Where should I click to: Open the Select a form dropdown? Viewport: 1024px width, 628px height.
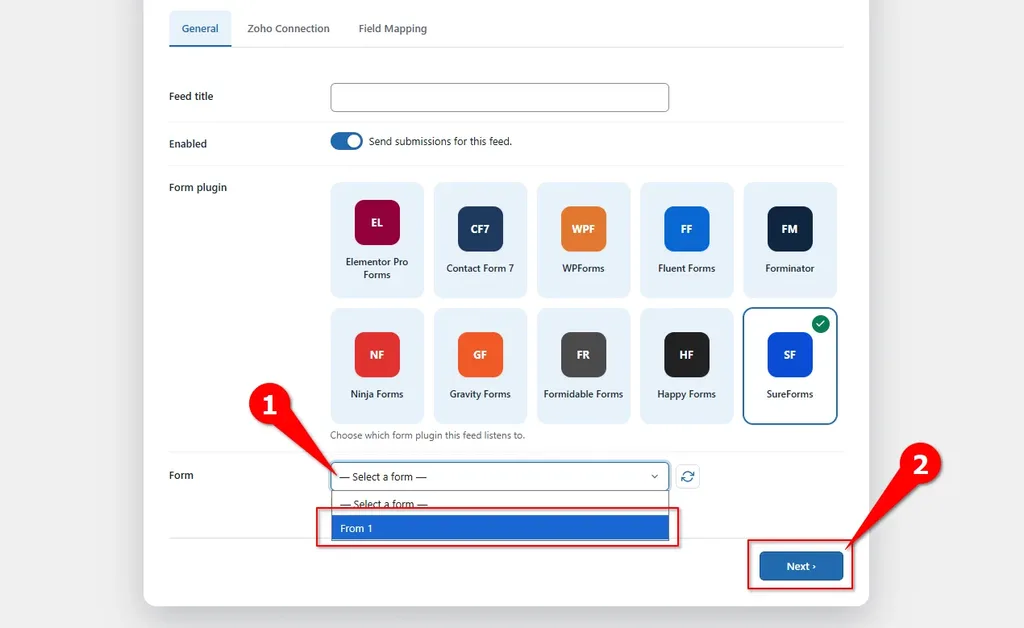click(500, 477)
